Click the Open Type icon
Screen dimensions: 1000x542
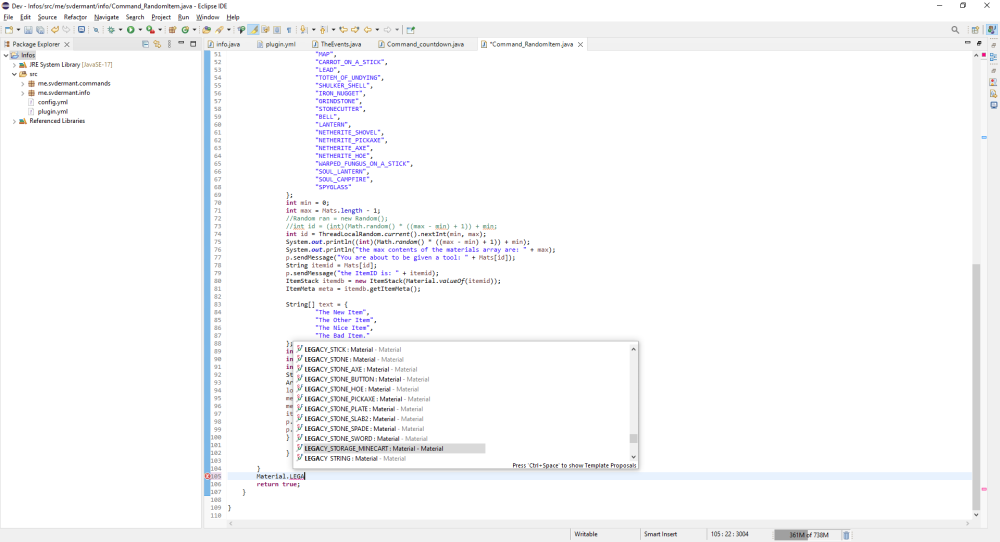pos(206,30)
